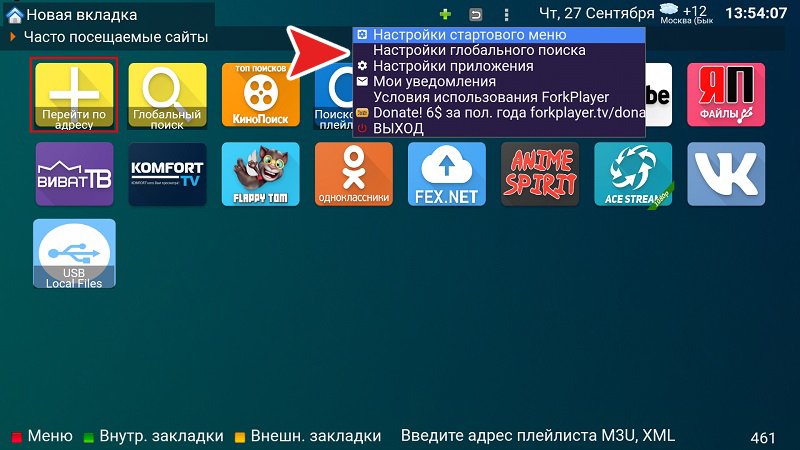
Task: Open "Настройки приложения" from the menu
Action: (x=498, y=66)
